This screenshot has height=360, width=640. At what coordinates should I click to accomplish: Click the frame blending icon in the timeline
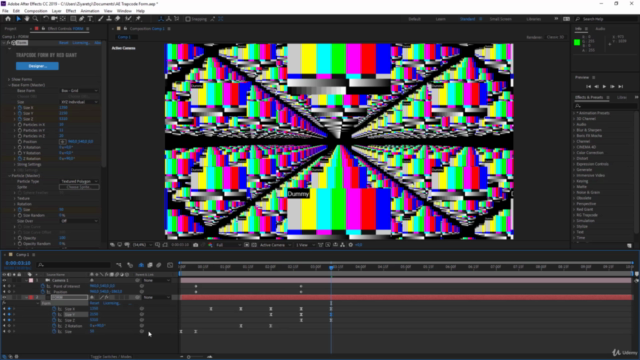(x=150, y=265)
